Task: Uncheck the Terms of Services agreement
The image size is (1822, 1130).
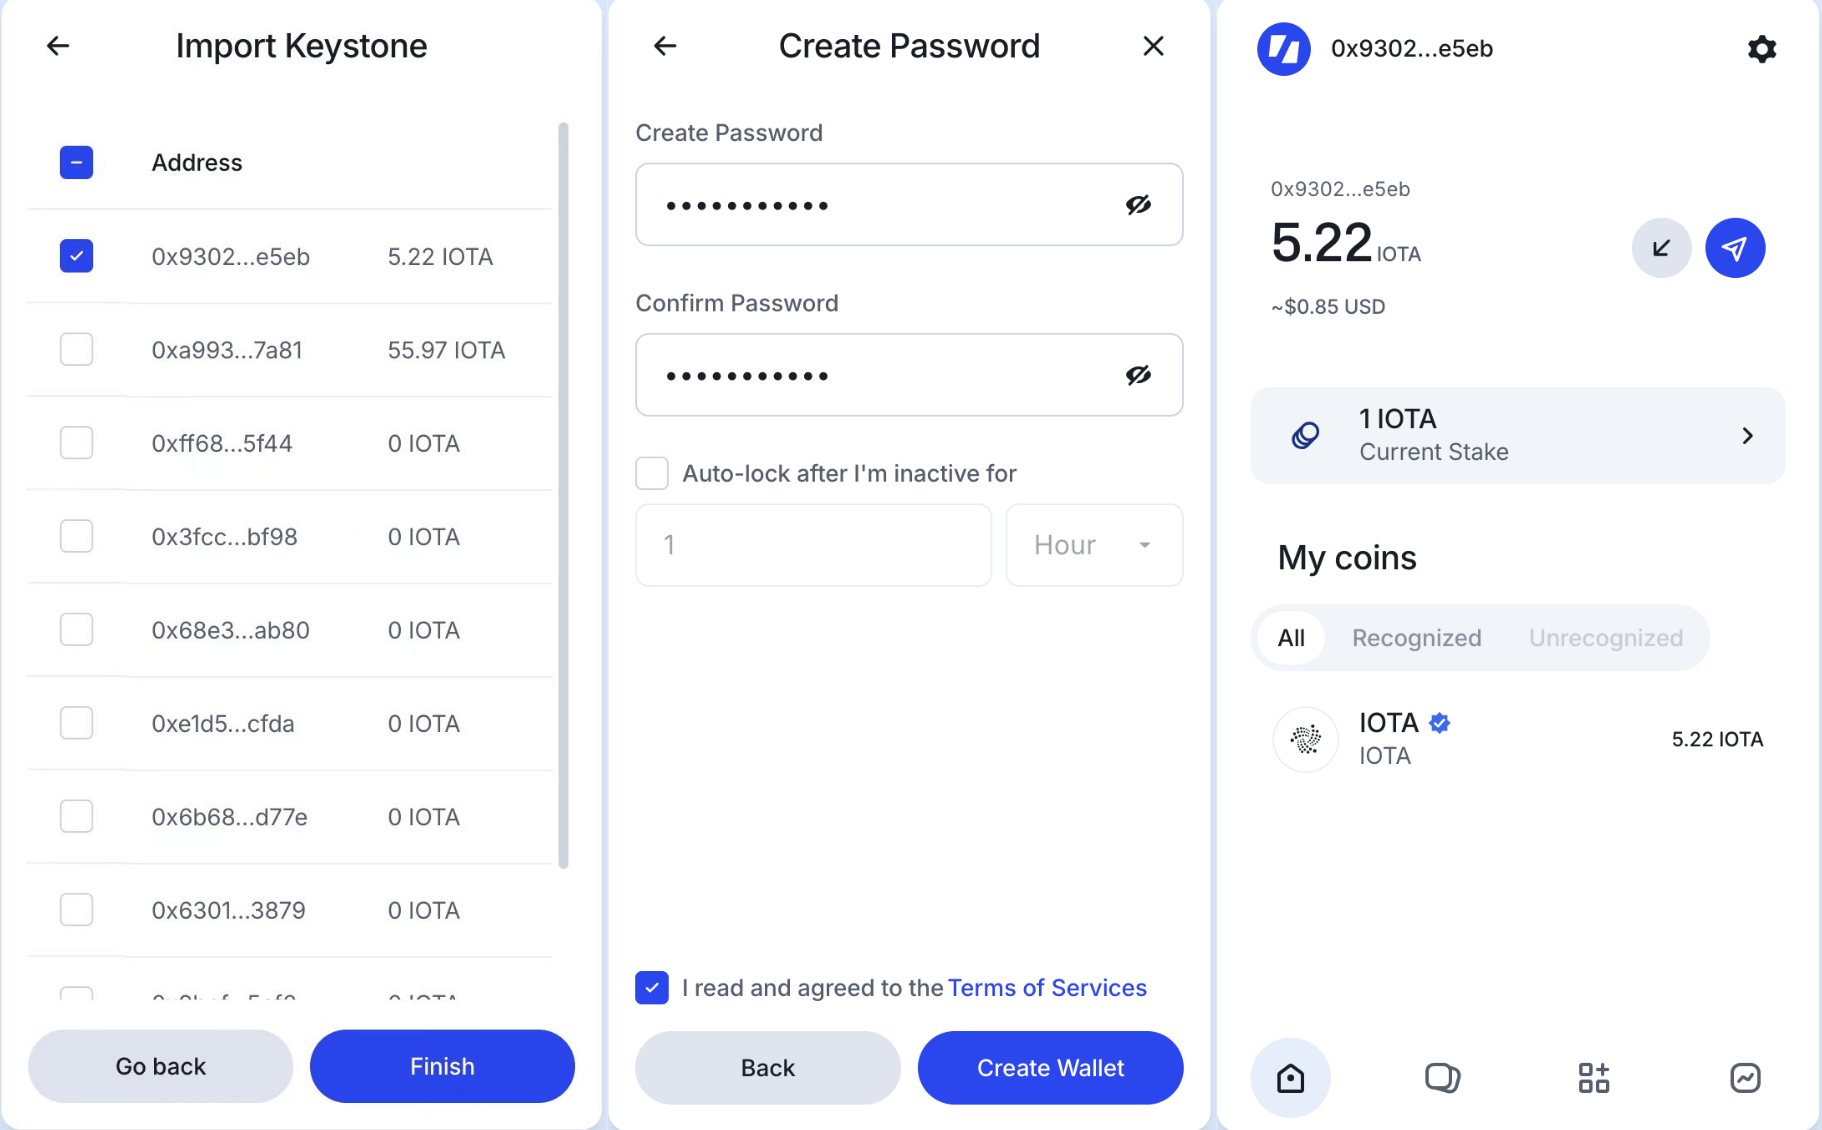Action: [x=652, y=988]
